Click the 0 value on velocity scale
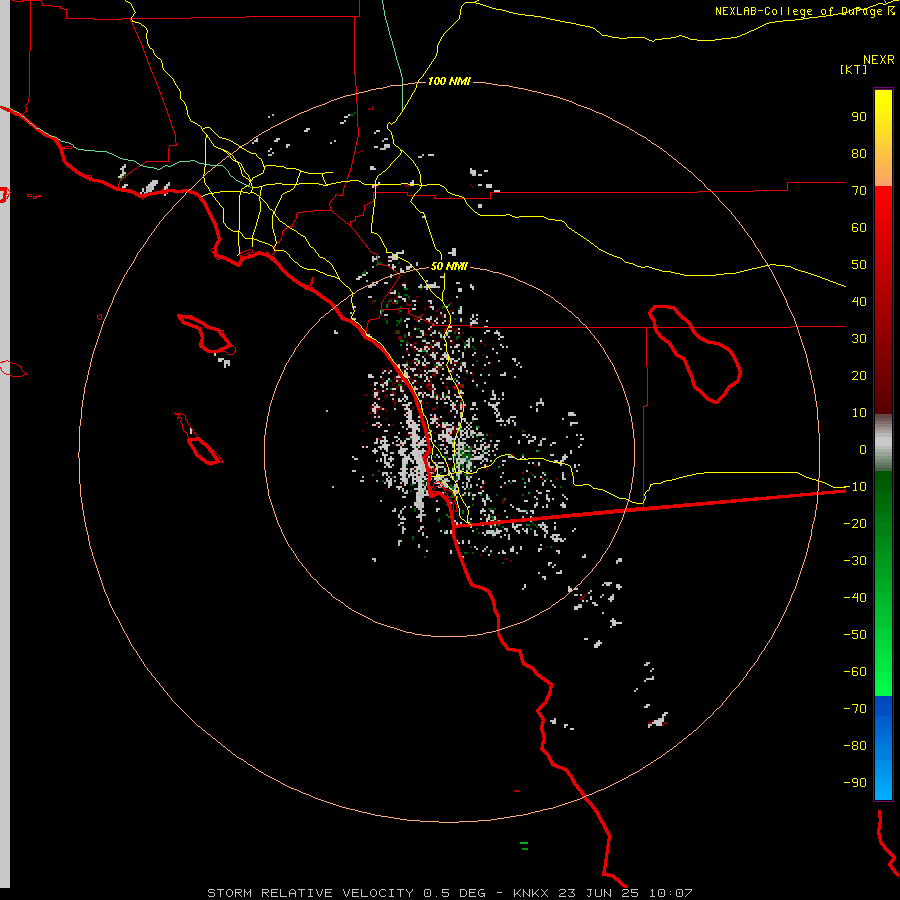The width and height of the screenshot is (900, 900). click(863, 450)
